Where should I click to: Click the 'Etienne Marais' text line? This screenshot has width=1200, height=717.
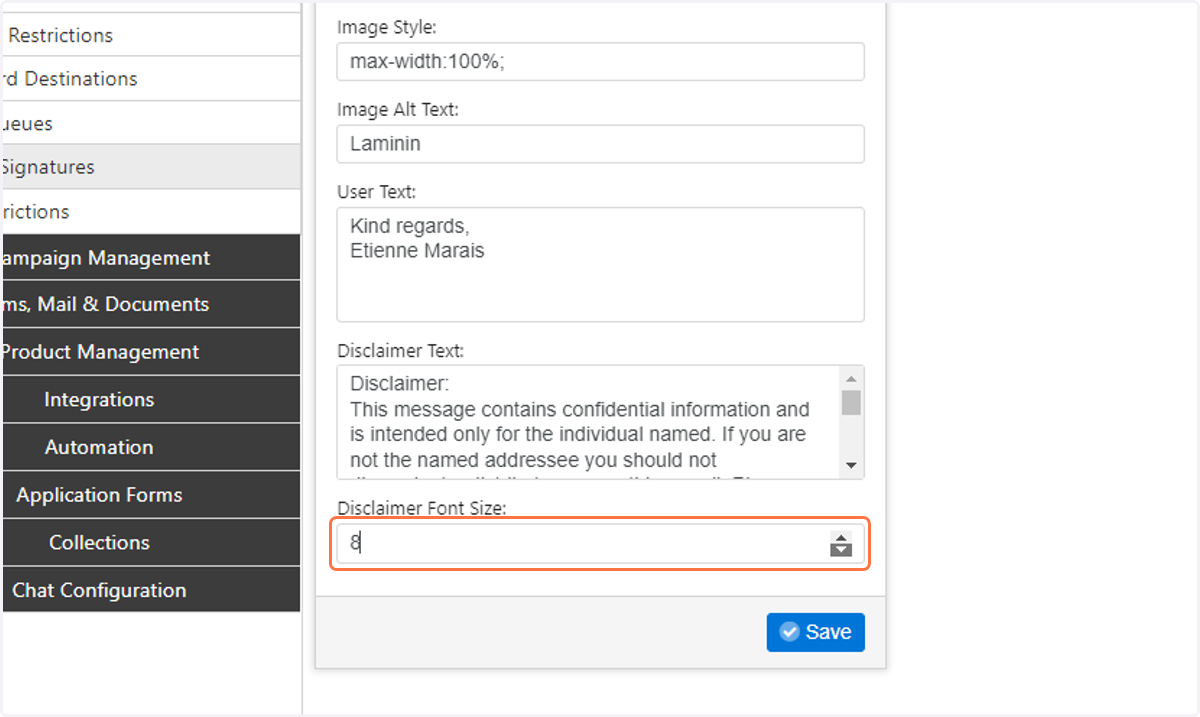coord(417,251)
